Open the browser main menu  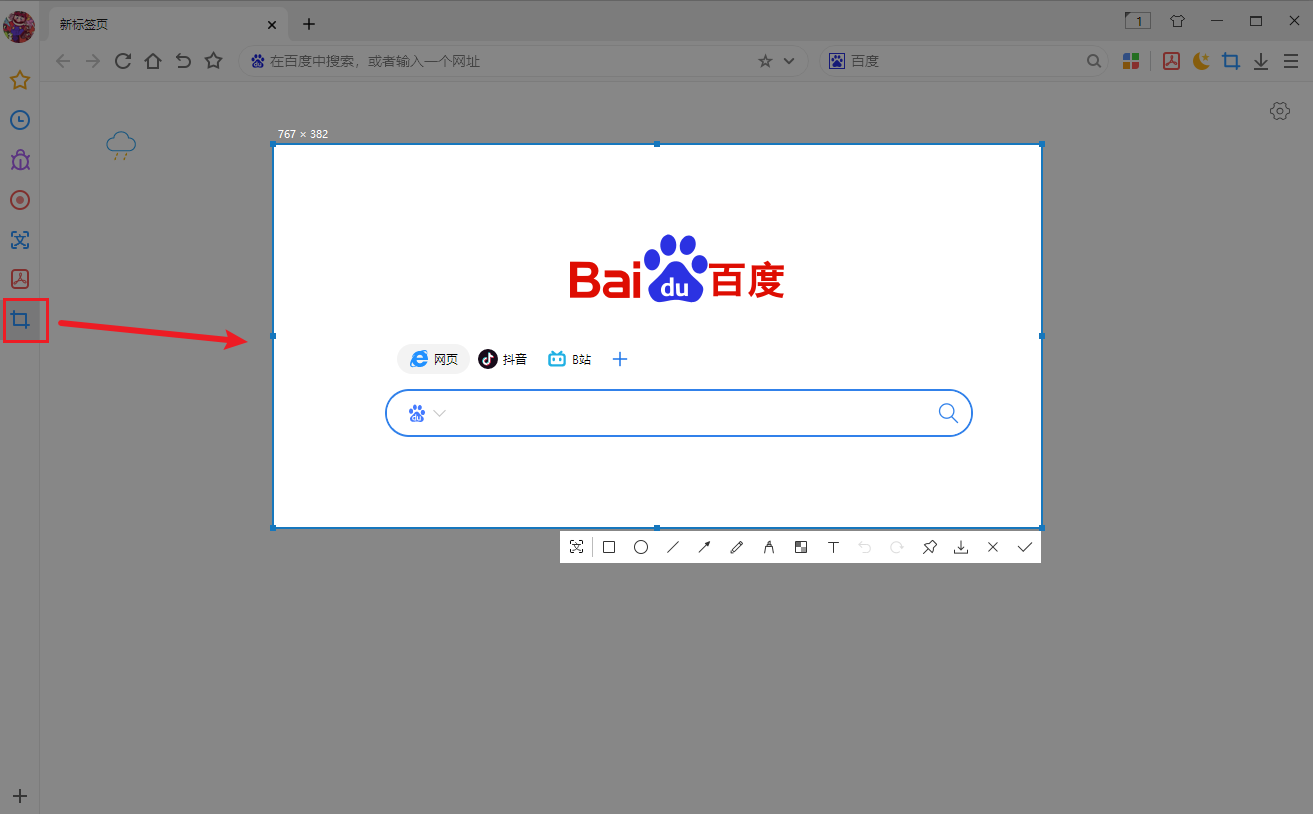1291,61
